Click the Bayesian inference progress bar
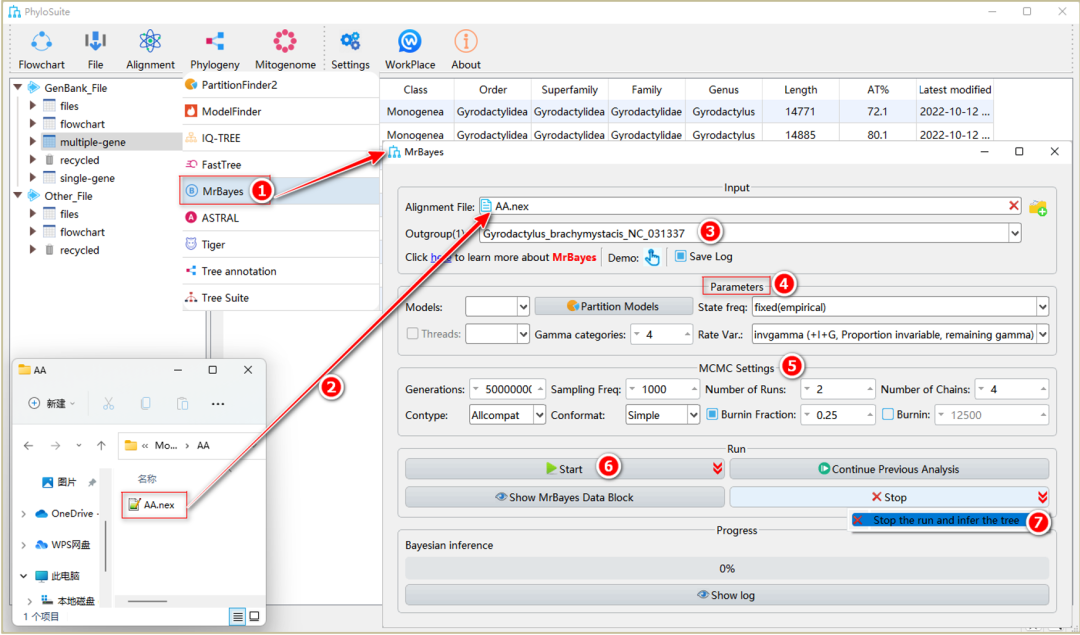This screenshot has height=635, width=1080. pos(727,568)
